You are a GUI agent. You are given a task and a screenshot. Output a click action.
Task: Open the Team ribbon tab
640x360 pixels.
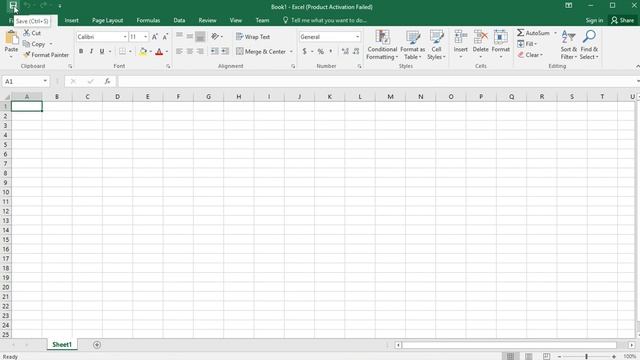pos(262,20)
